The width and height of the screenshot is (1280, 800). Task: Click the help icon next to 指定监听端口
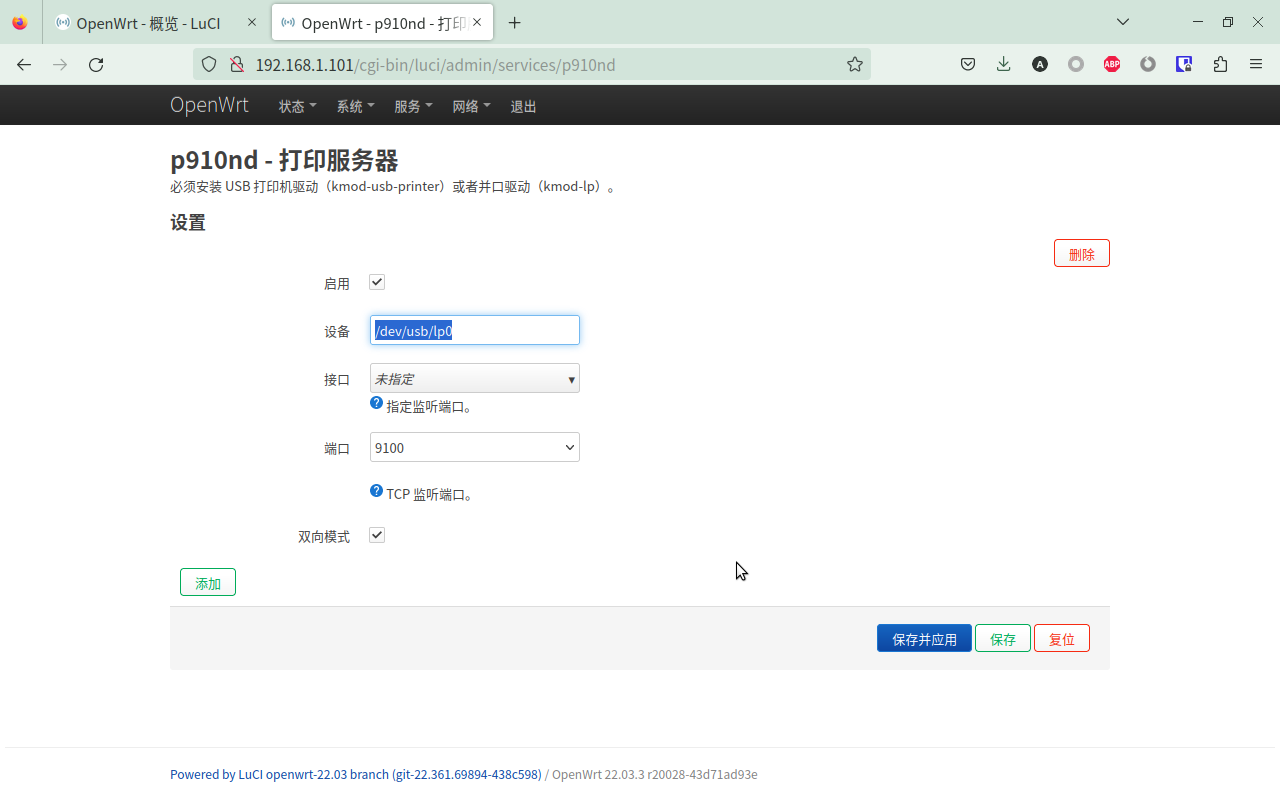(x=377, y=403)
